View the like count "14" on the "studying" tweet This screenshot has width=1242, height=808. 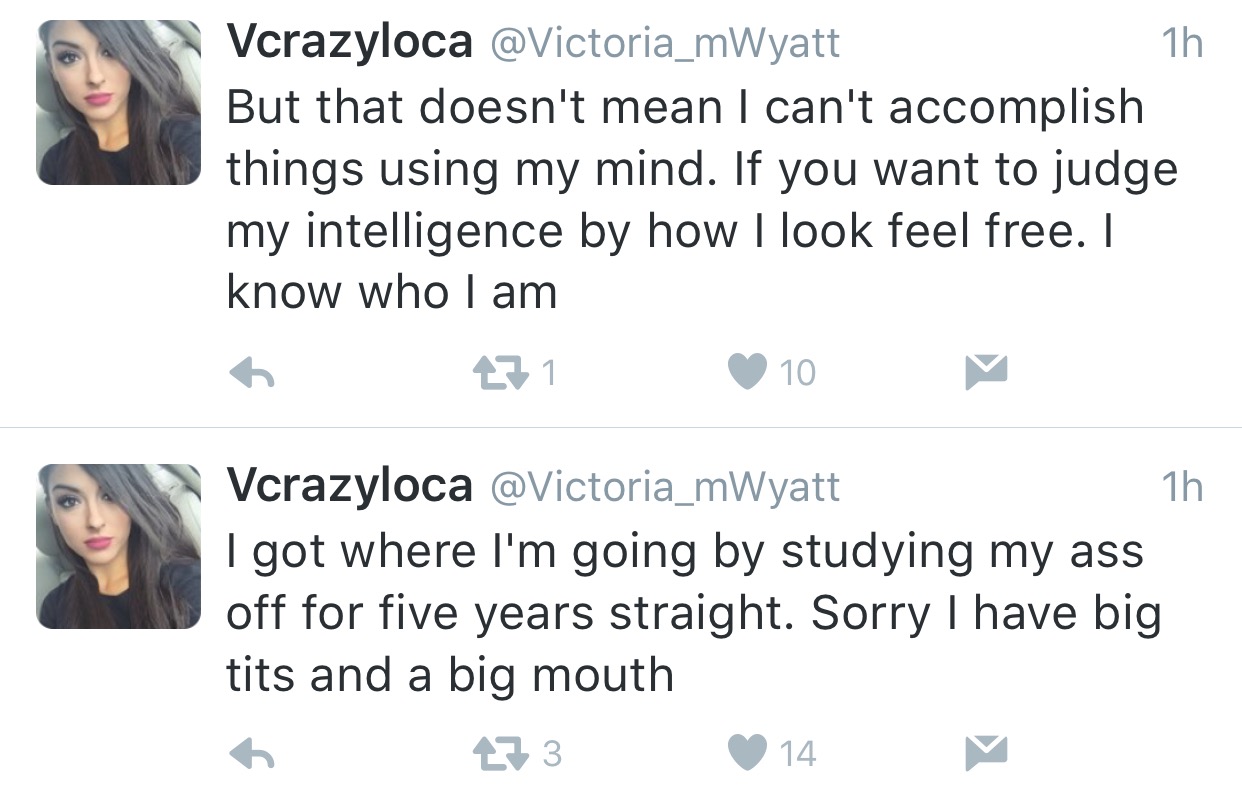[797, 753]
